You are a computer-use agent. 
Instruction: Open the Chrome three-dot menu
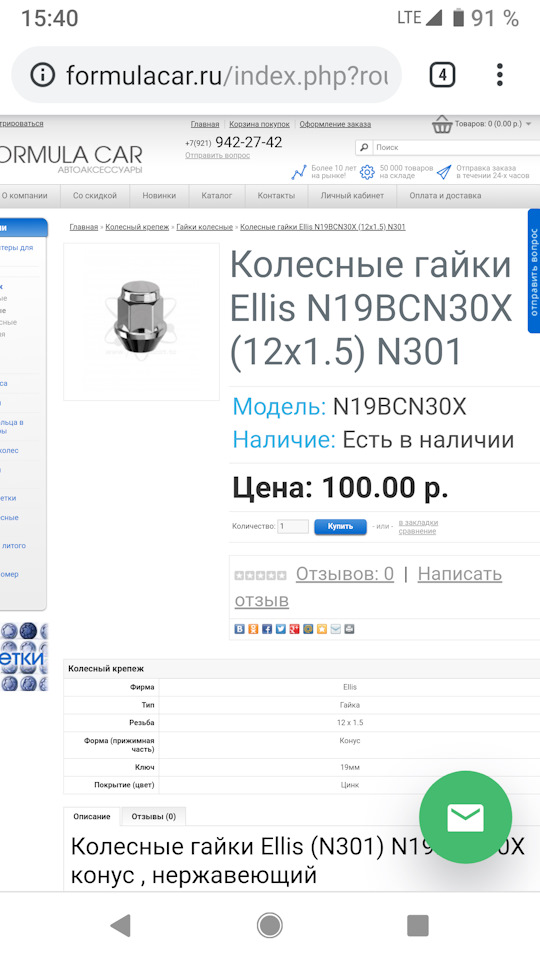(x=500, y=75)
